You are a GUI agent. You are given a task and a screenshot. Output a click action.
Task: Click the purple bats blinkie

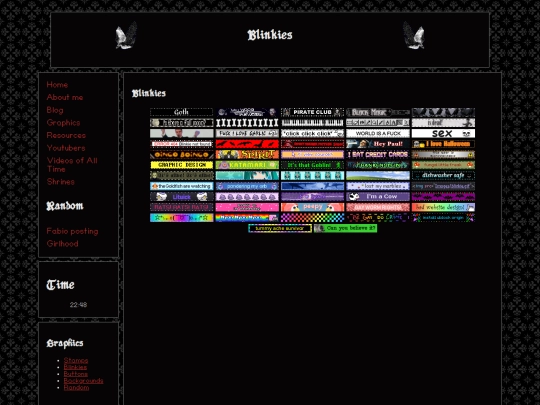[443, 197]
